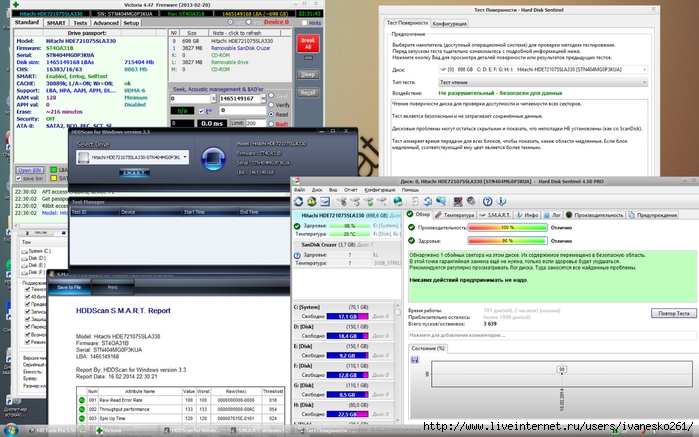
Task: Click the blue question mark help icon
Action: tap(488, 202)
